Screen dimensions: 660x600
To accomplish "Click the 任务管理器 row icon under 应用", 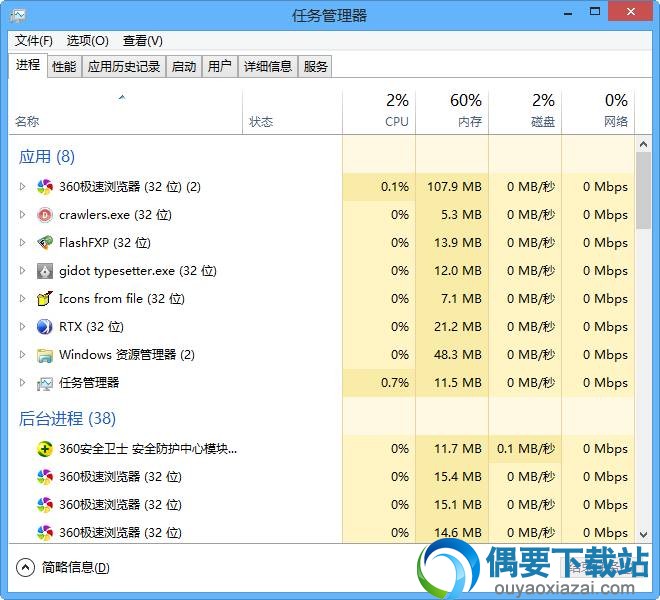I will (45, 383).
